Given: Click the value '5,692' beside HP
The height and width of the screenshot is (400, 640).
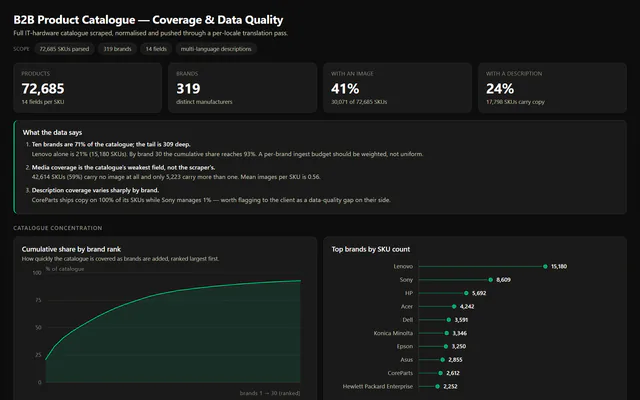Looking at the screenshot, I should click(x=479, y=293).
